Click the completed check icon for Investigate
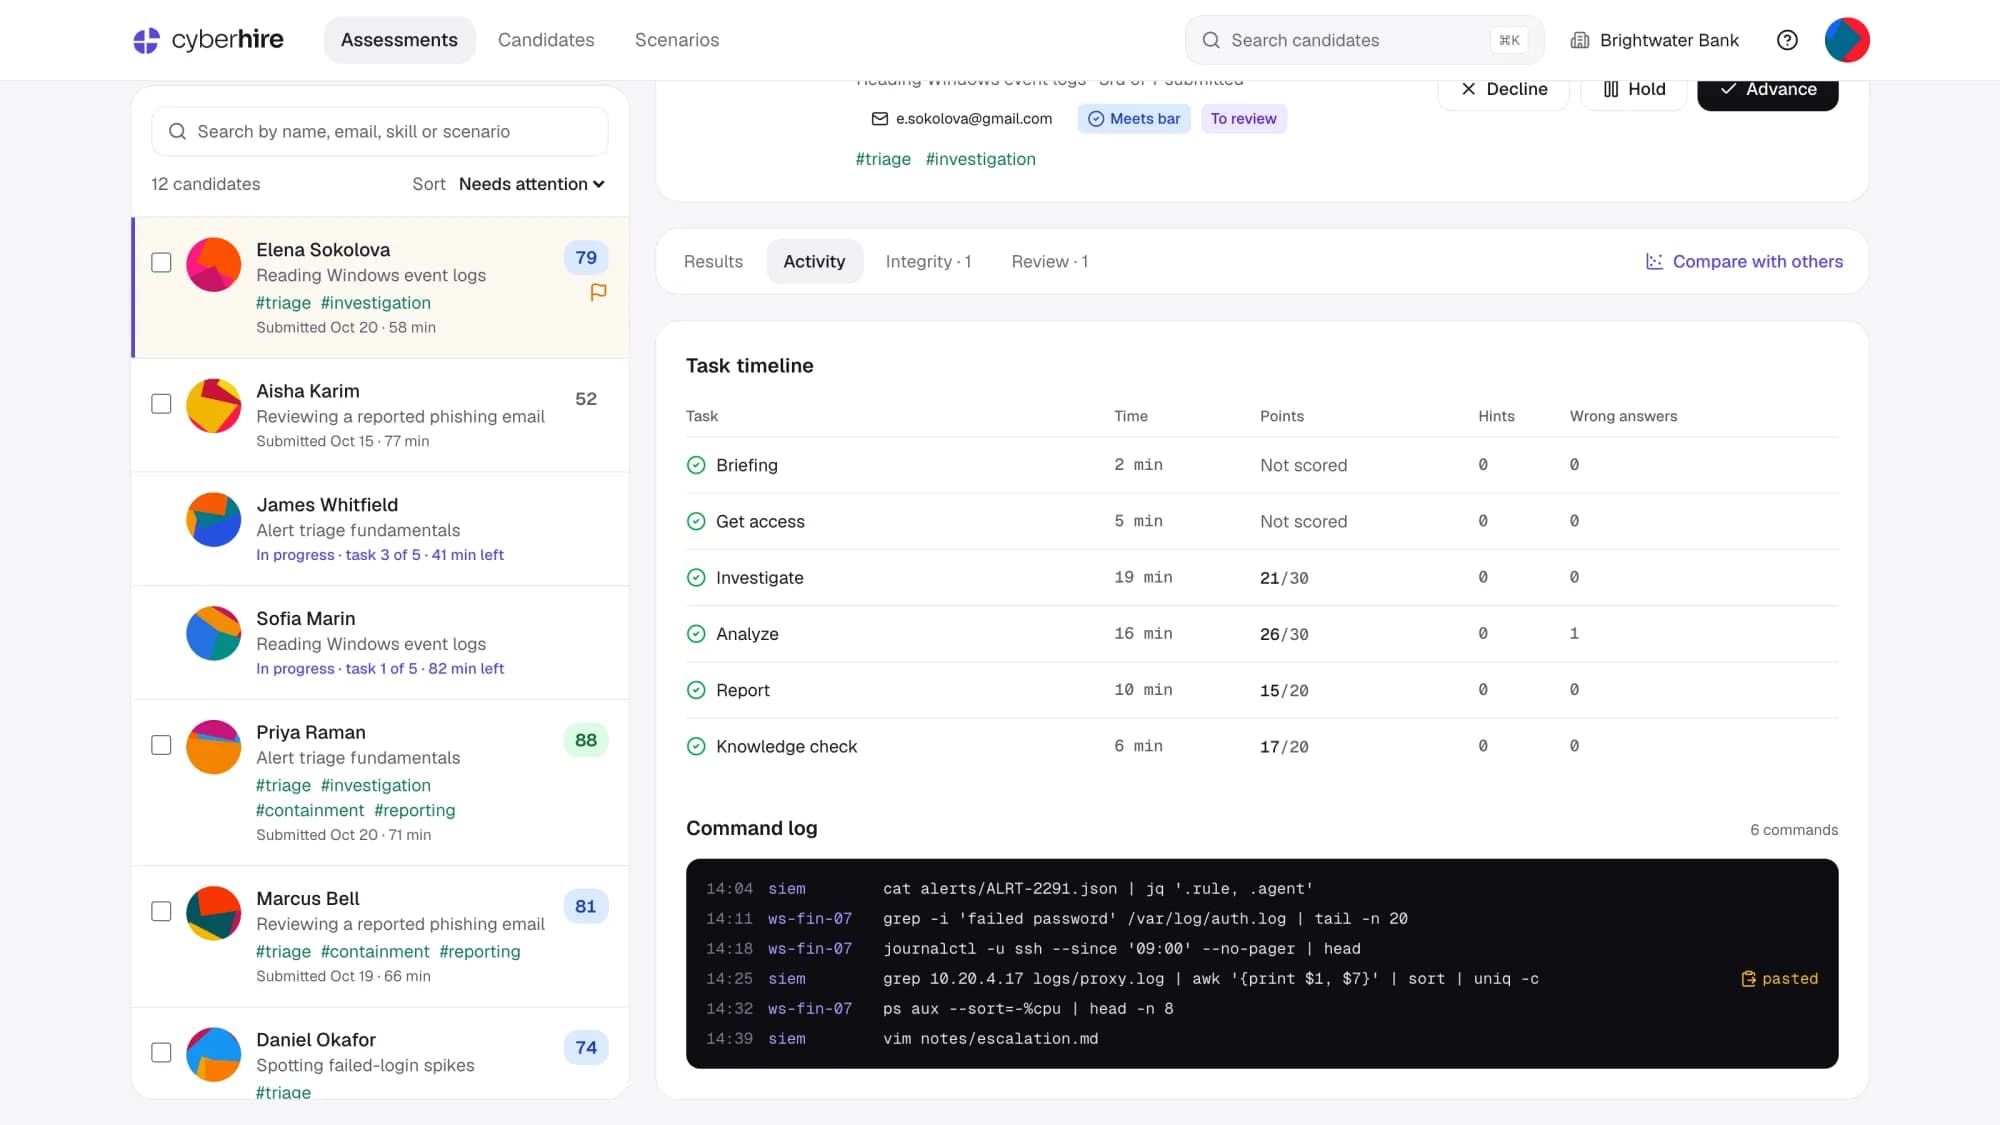2000x1125 pixels. coord(696,578)
